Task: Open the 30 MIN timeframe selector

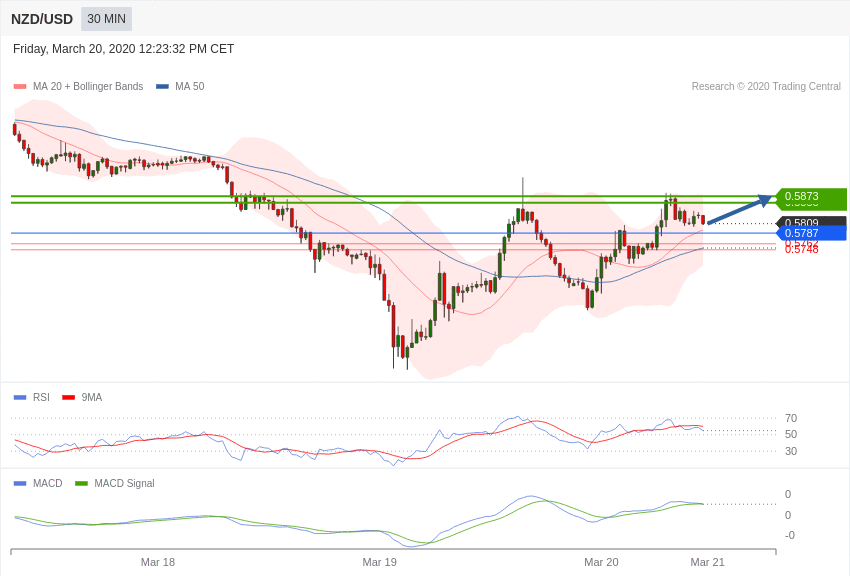Action: click(106, 19)
